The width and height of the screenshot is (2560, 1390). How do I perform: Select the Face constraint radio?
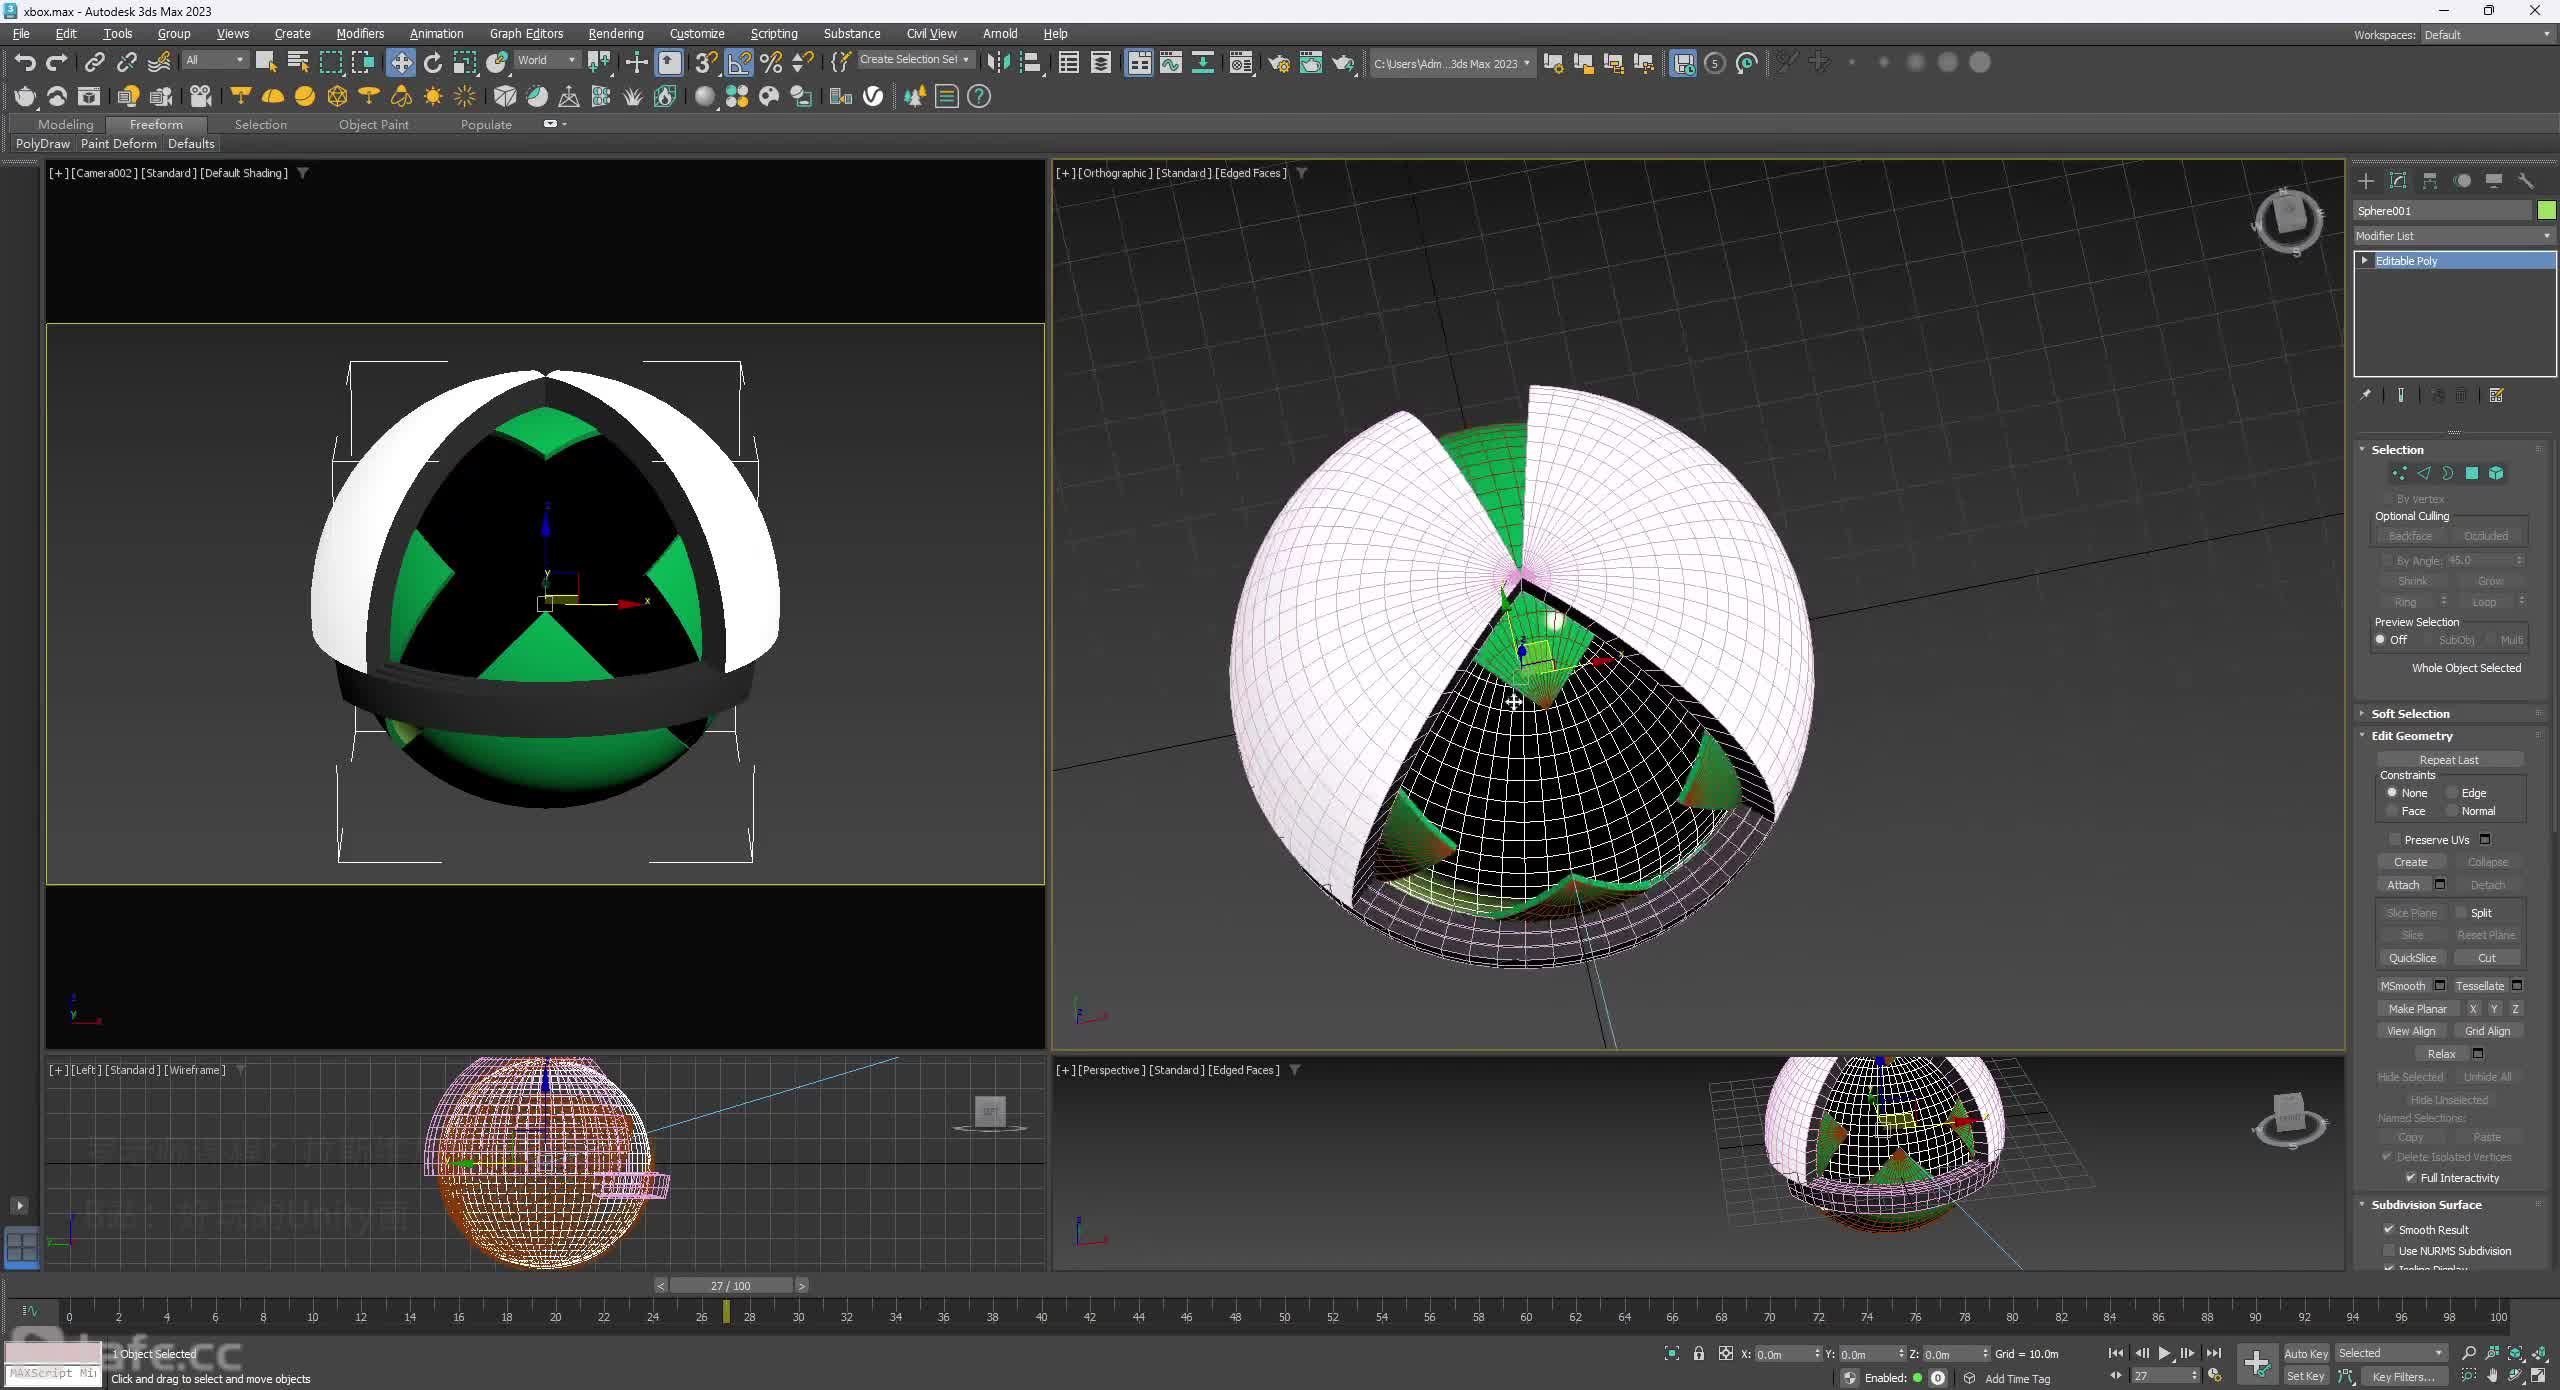click(x=2392, y=811)
